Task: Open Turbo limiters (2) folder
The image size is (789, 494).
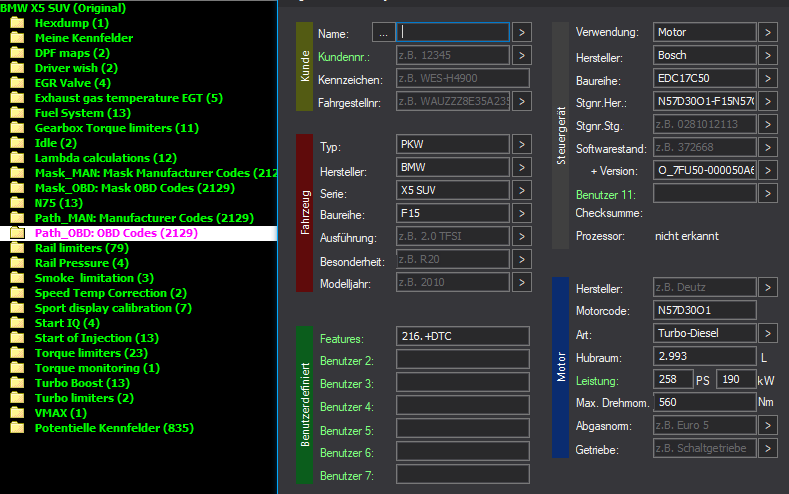Action: (x=84, y=398)
